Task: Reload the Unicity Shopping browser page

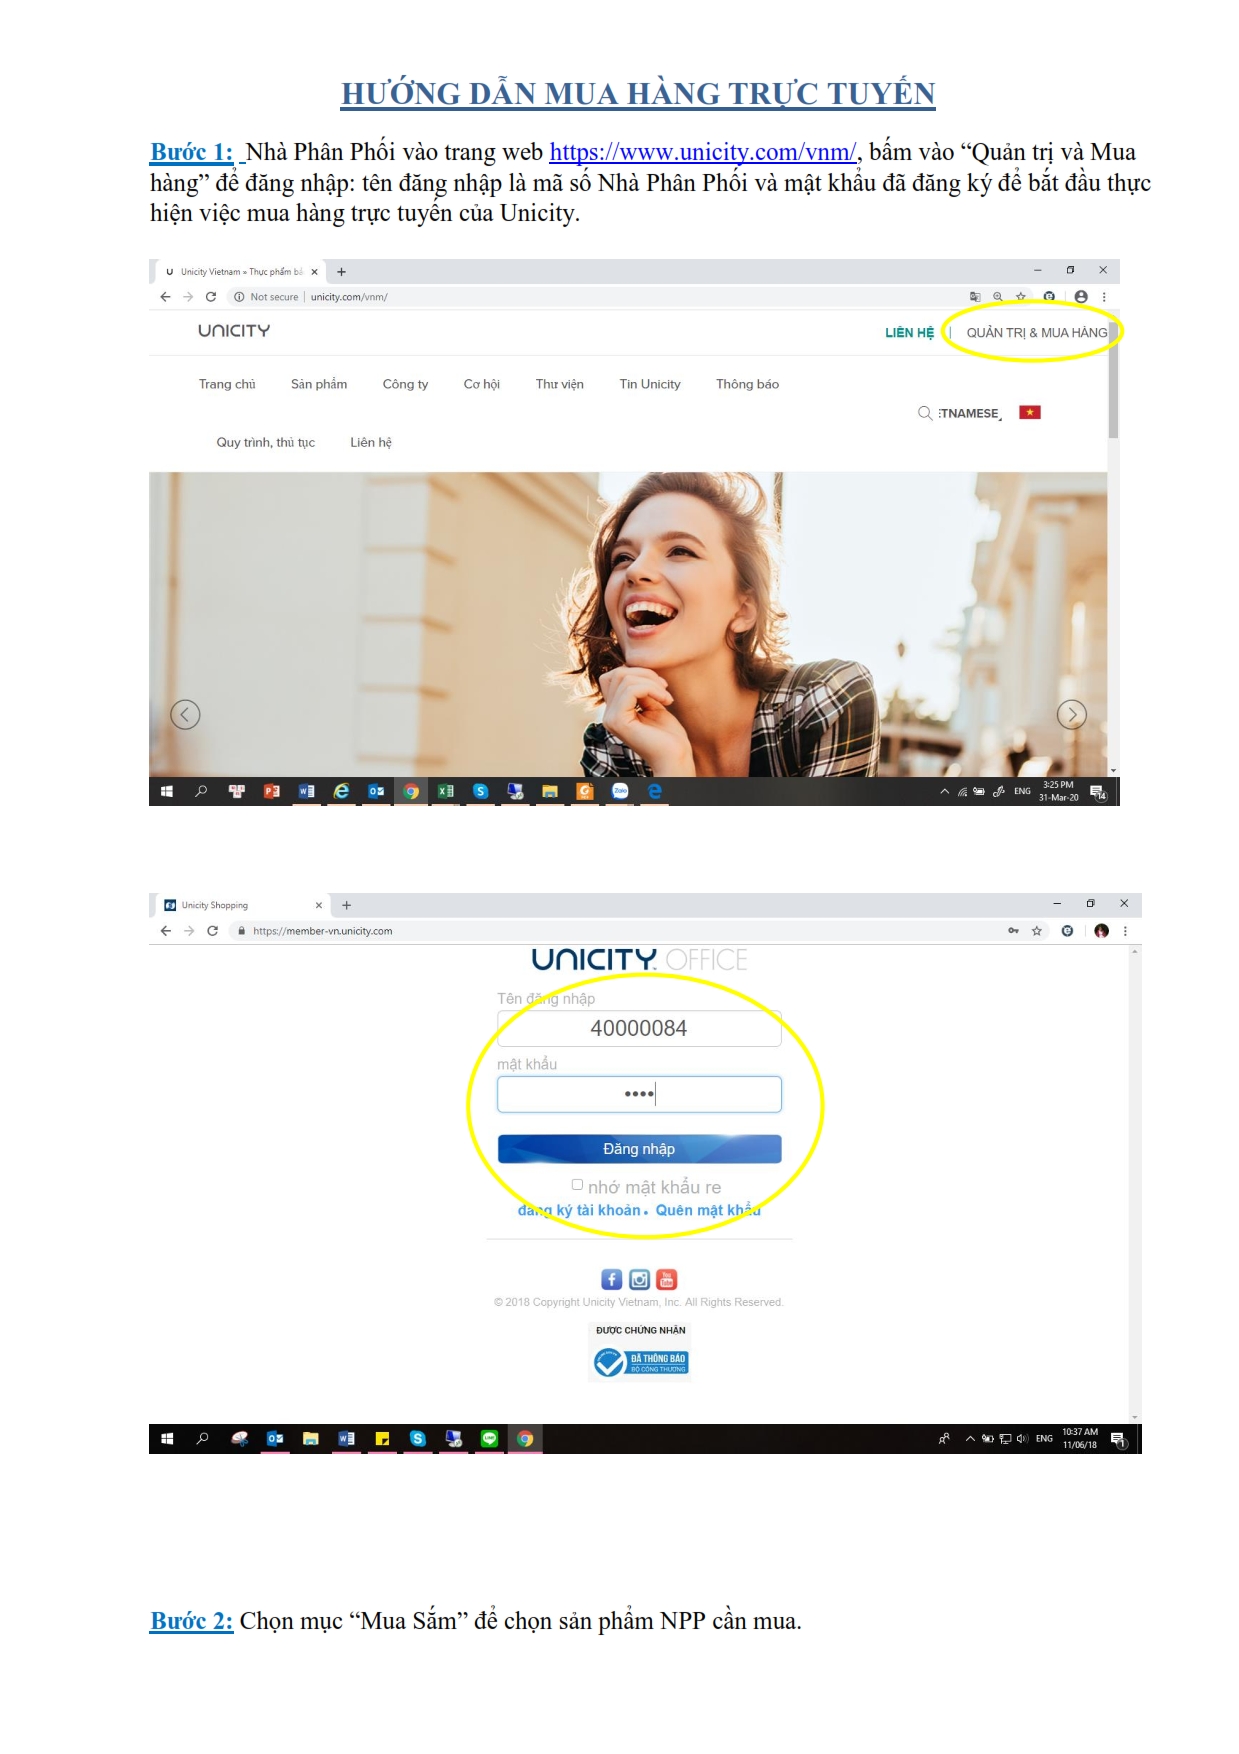Action: point(212,931)
